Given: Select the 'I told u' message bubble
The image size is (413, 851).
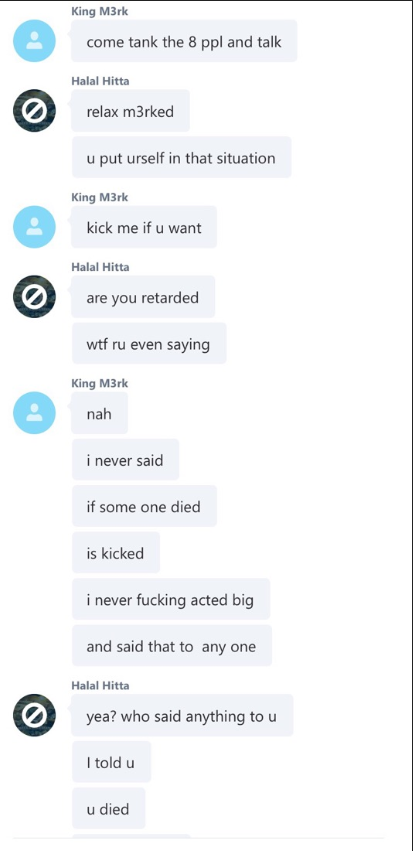Looking at the screenshot, I should pos(111,762).
